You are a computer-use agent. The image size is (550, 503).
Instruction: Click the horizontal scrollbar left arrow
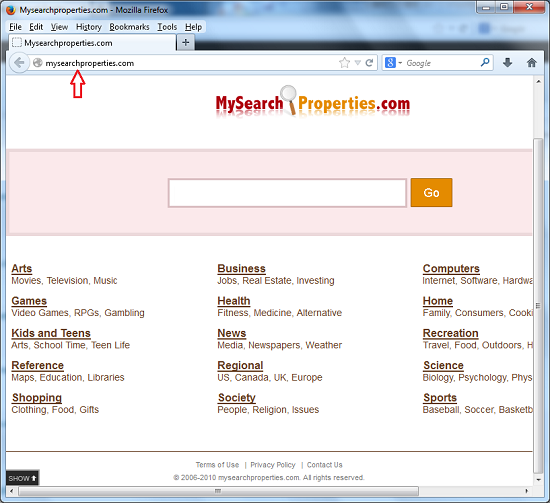12,491
